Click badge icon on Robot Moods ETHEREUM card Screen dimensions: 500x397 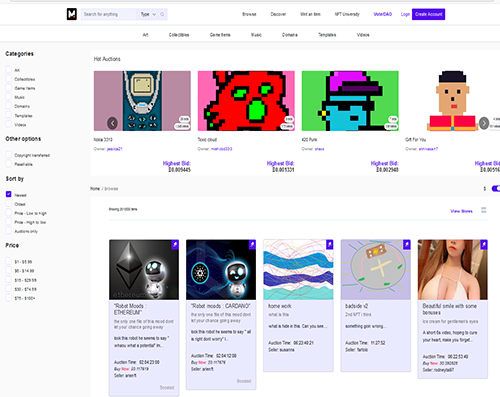pos(175,245)
